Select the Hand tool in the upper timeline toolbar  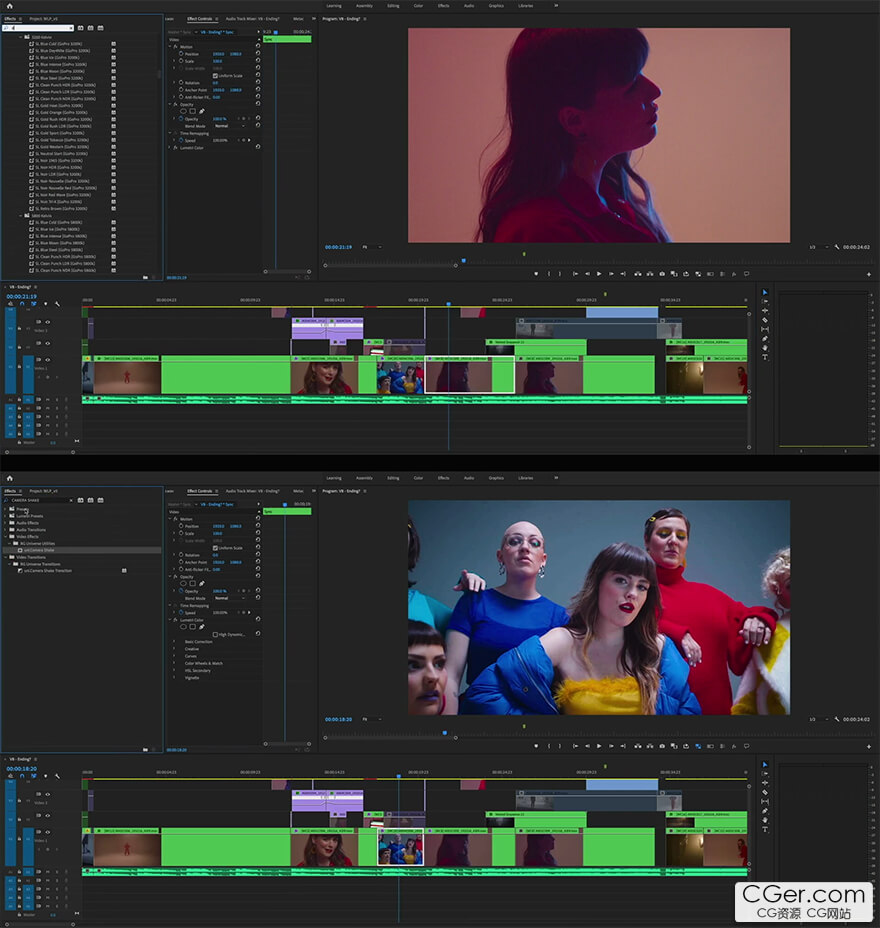click(x=765, y=348)
